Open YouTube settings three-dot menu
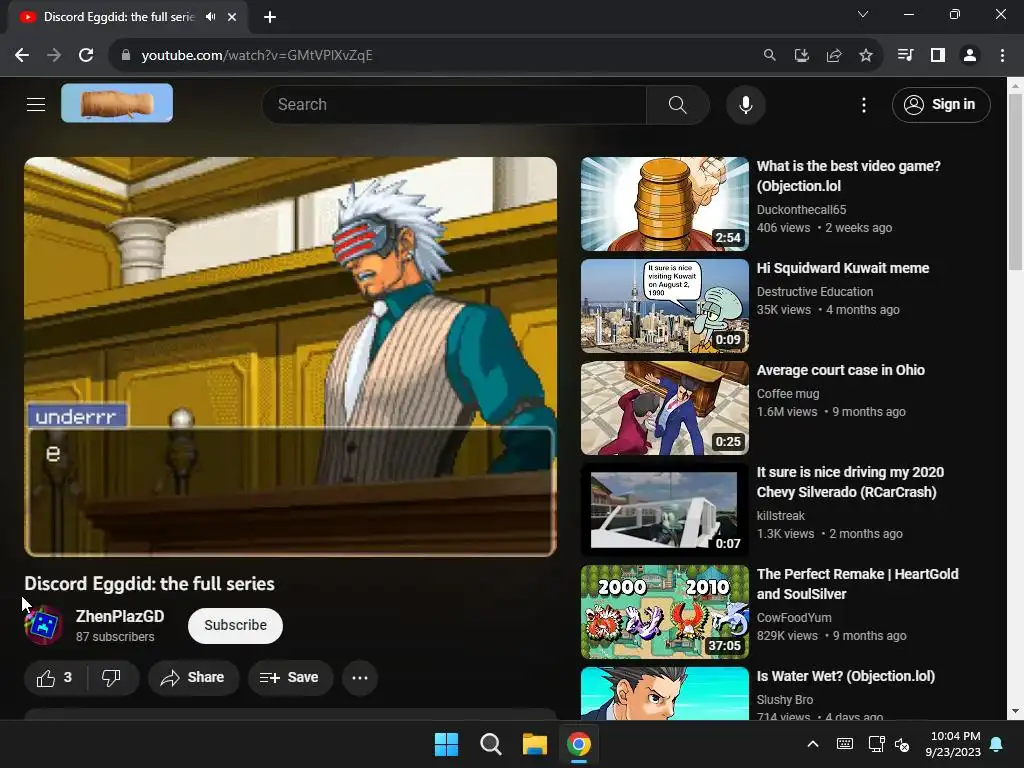 863,104
